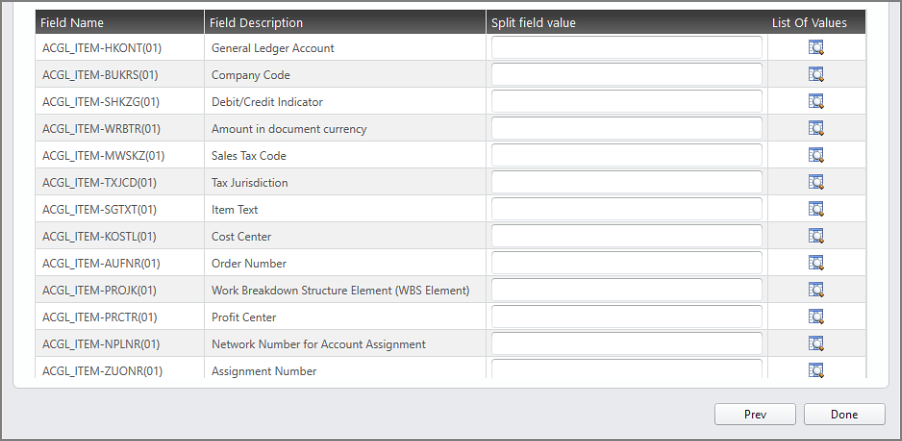The width and height of the screenshot is (902, 441).
Task: Open List Of Values for Company Code
Action: tap(816, 75)
